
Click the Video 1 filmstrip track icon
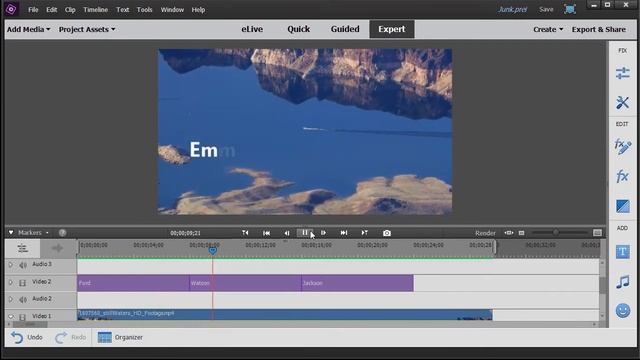click(23, 316)
